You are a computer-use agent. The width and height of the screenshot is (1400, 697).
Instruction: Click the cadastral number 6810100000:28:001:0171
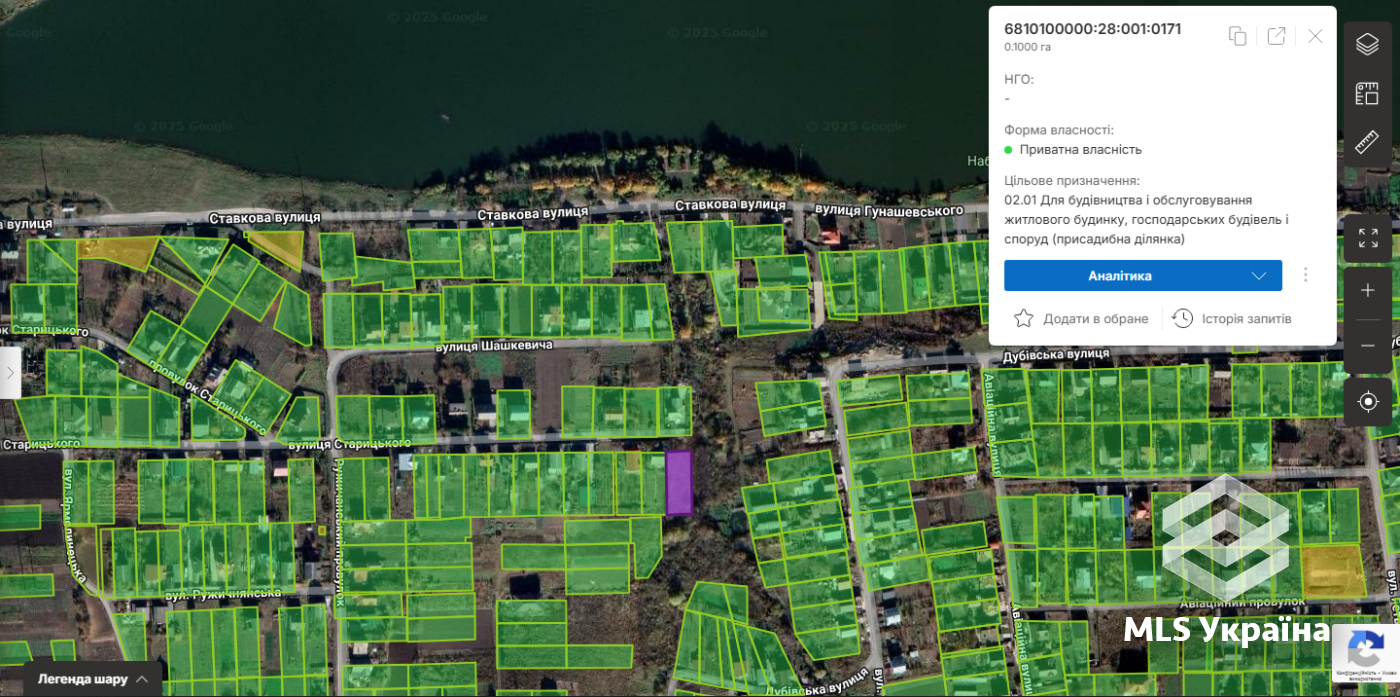coord(1092,28)
